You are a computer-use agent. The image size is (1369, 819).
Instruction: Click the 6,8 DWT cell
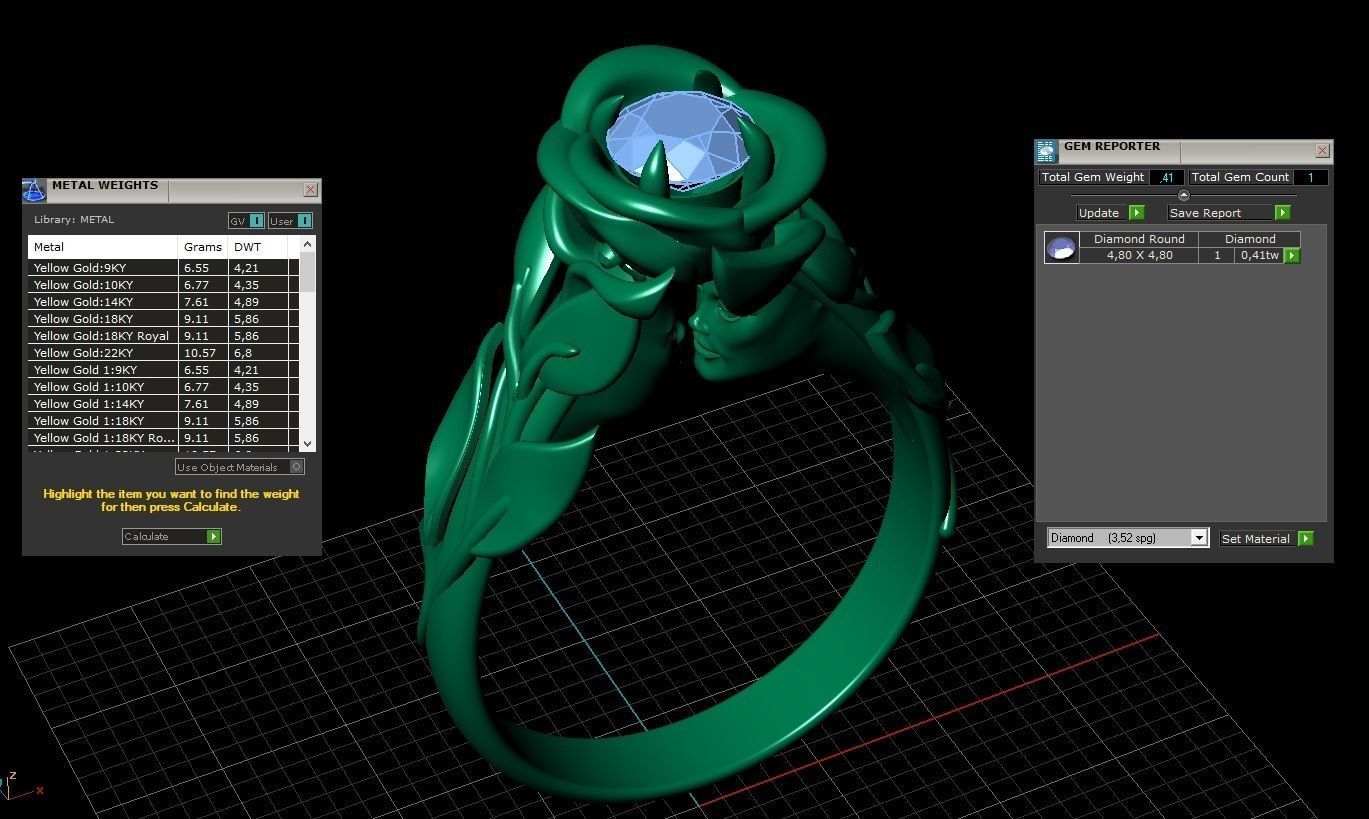[258, 353]
